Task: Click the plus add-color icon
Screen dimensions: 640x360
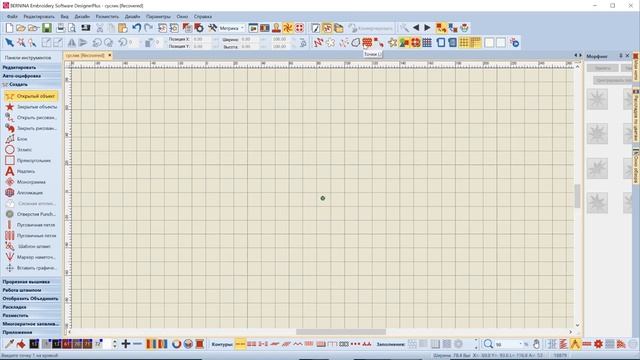Action: pyautogui.click(x=126, y=344)
